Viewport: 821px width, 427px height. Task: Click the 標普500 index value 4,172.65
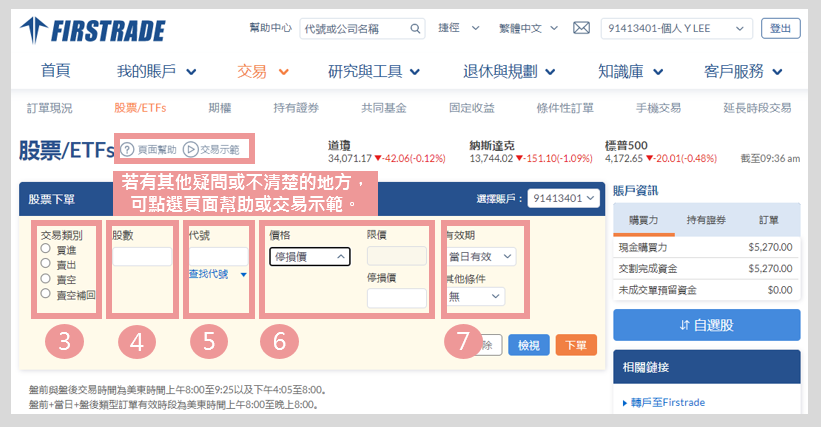[x=623, y=159]
